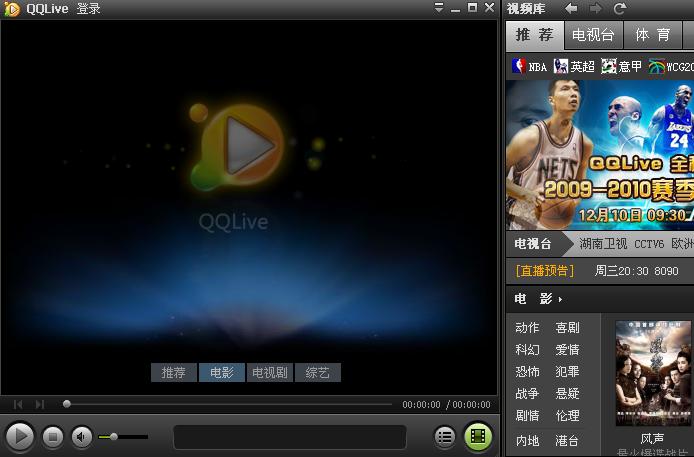
Task: Click the volume slider knob
Action: click(114, 437)
